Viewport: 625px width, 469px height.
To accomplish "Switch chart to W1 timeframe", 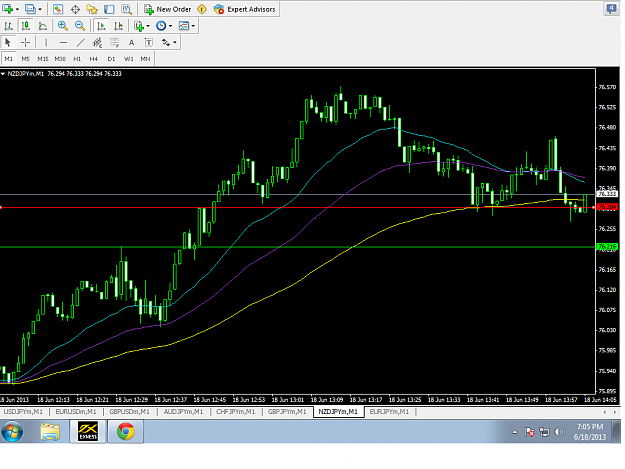I will pyautogui.click(x=128, y=59).
